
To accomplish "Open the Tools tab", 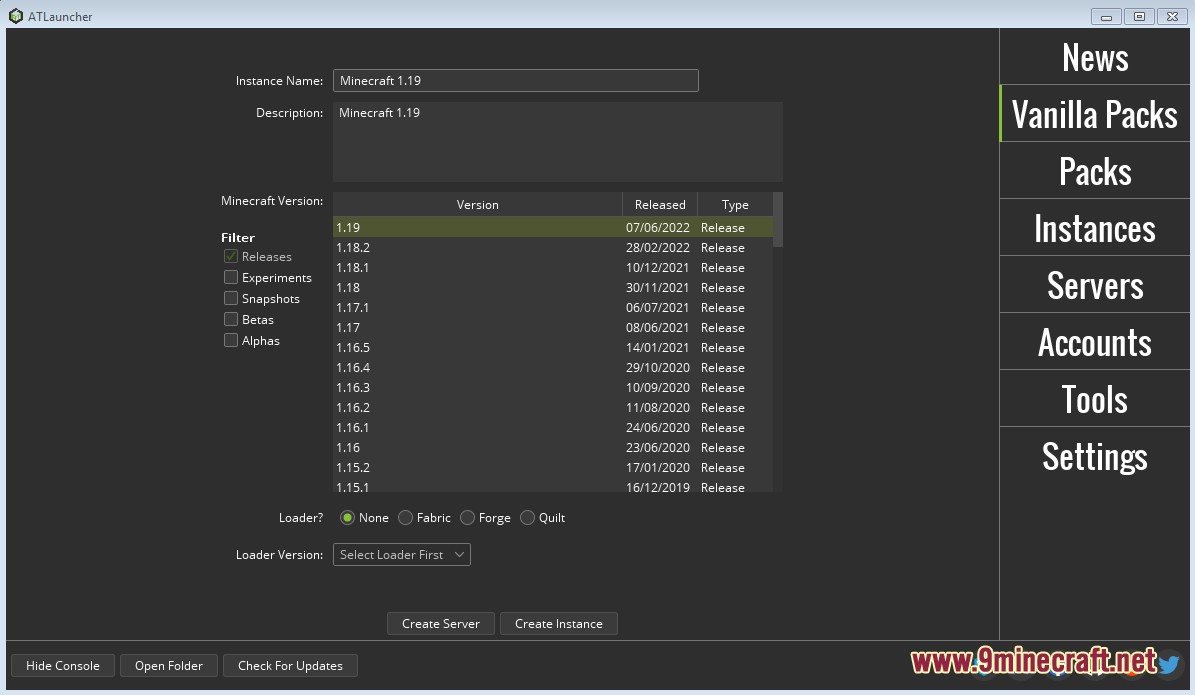I will click(x=1094, y=399).
